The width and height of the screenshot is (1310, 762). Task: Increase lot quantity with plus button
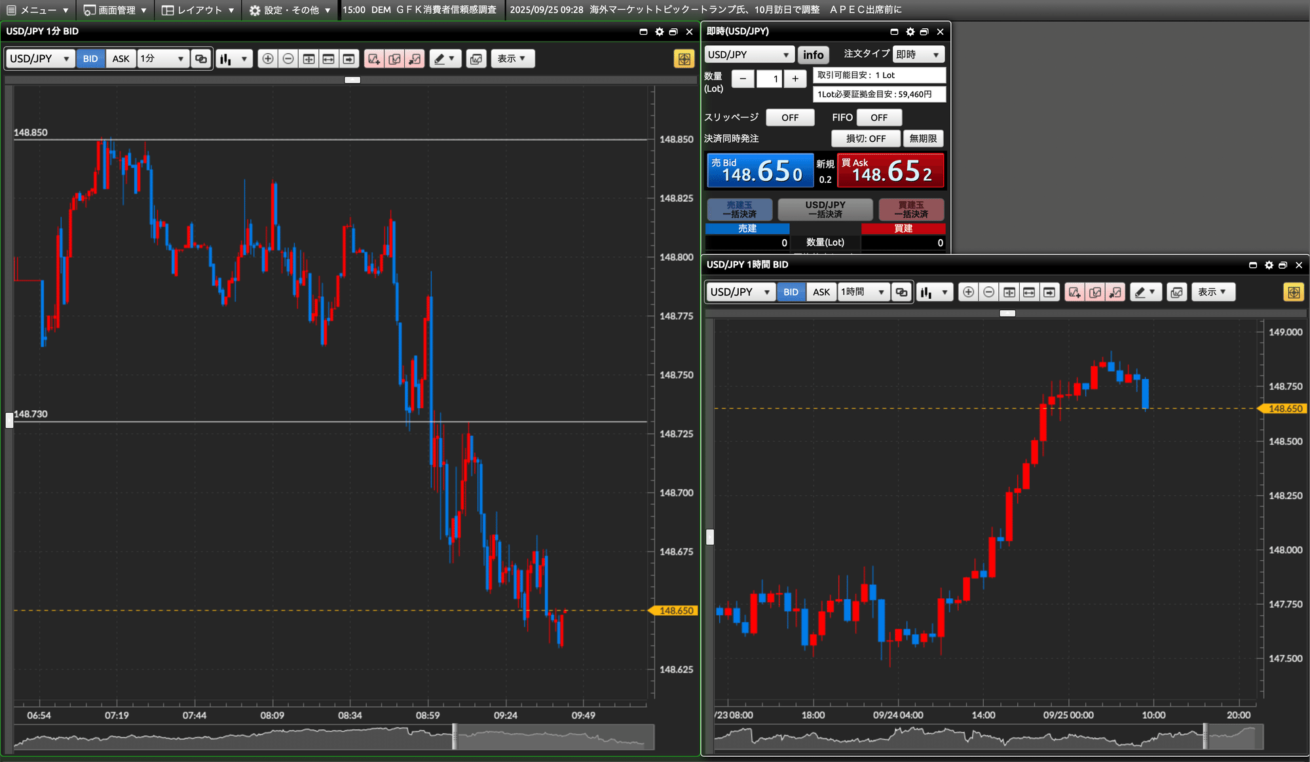794,79
